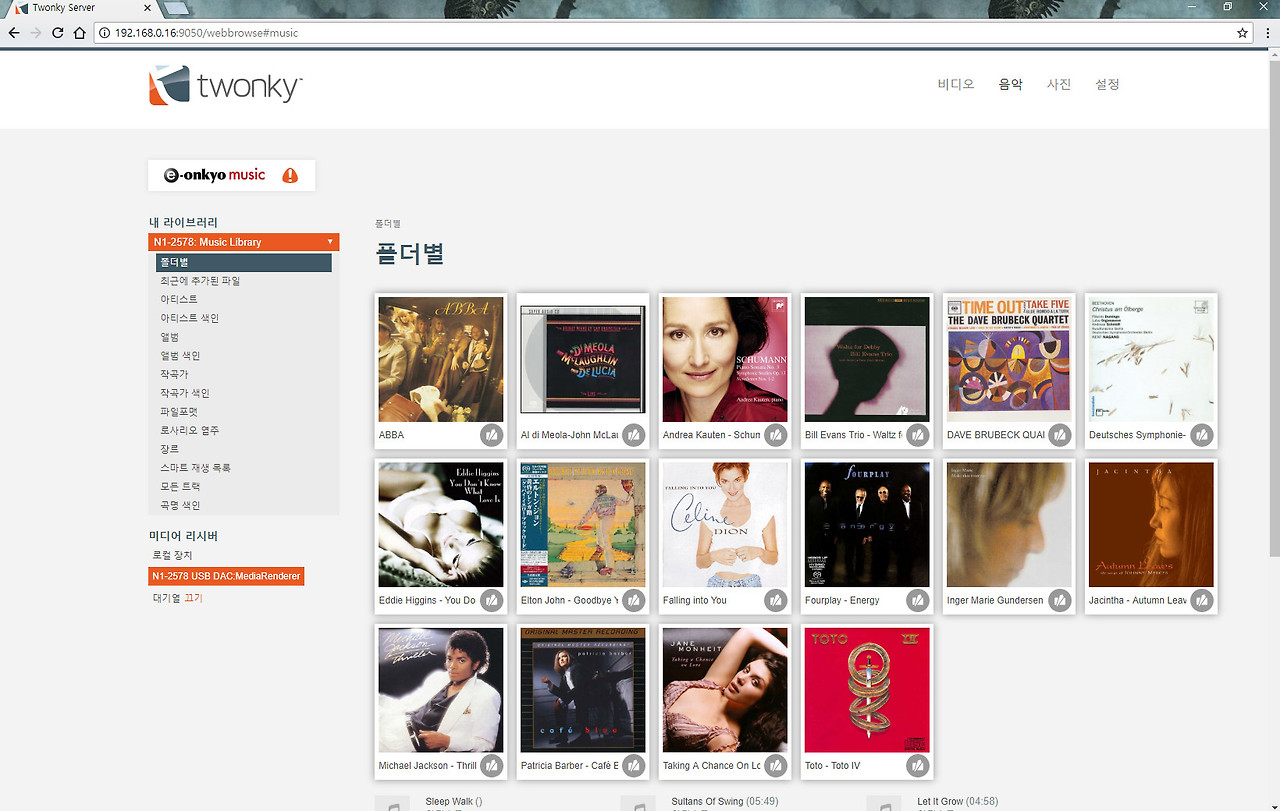Viewport: 1280px width, 811px height.
Task: Open the Michael Jackson Thriller cover
Action: (441, 690)
